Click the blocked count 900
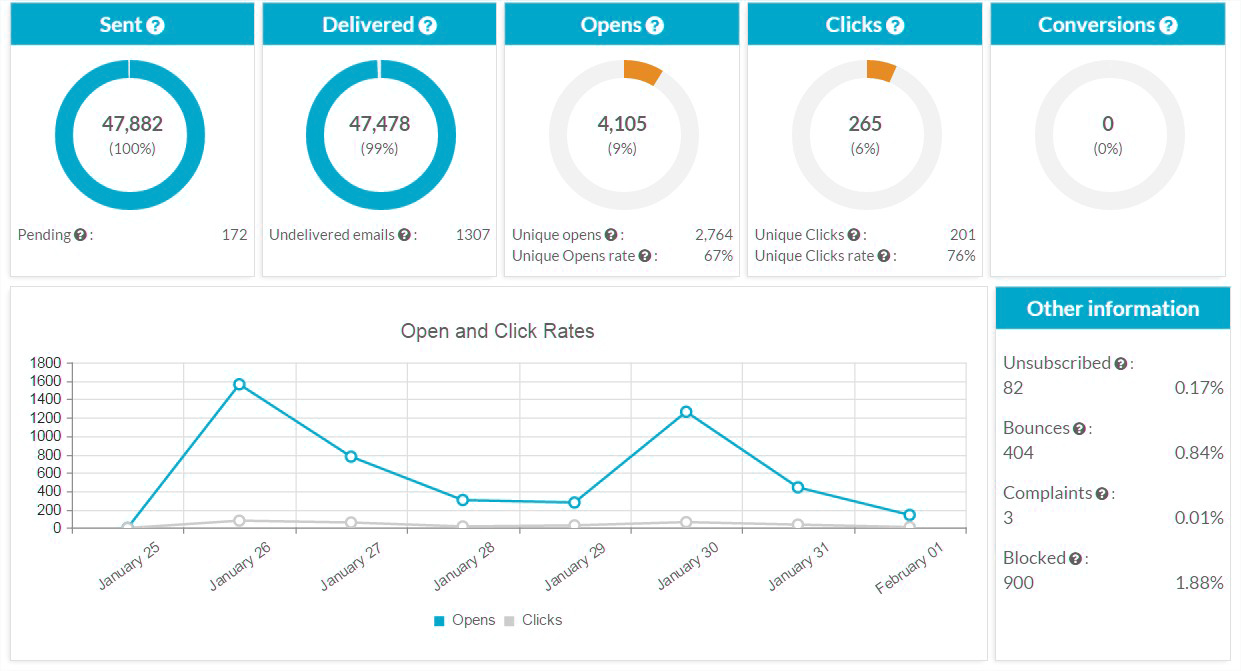The width and height of the screenshot is (1241, 671). pos(1018,583)
